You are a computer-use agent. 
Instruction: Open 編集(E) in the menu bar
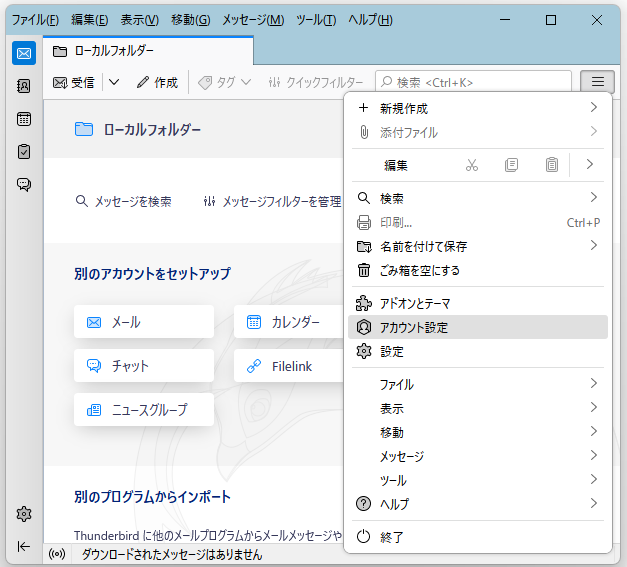click(x=90, y=20)
